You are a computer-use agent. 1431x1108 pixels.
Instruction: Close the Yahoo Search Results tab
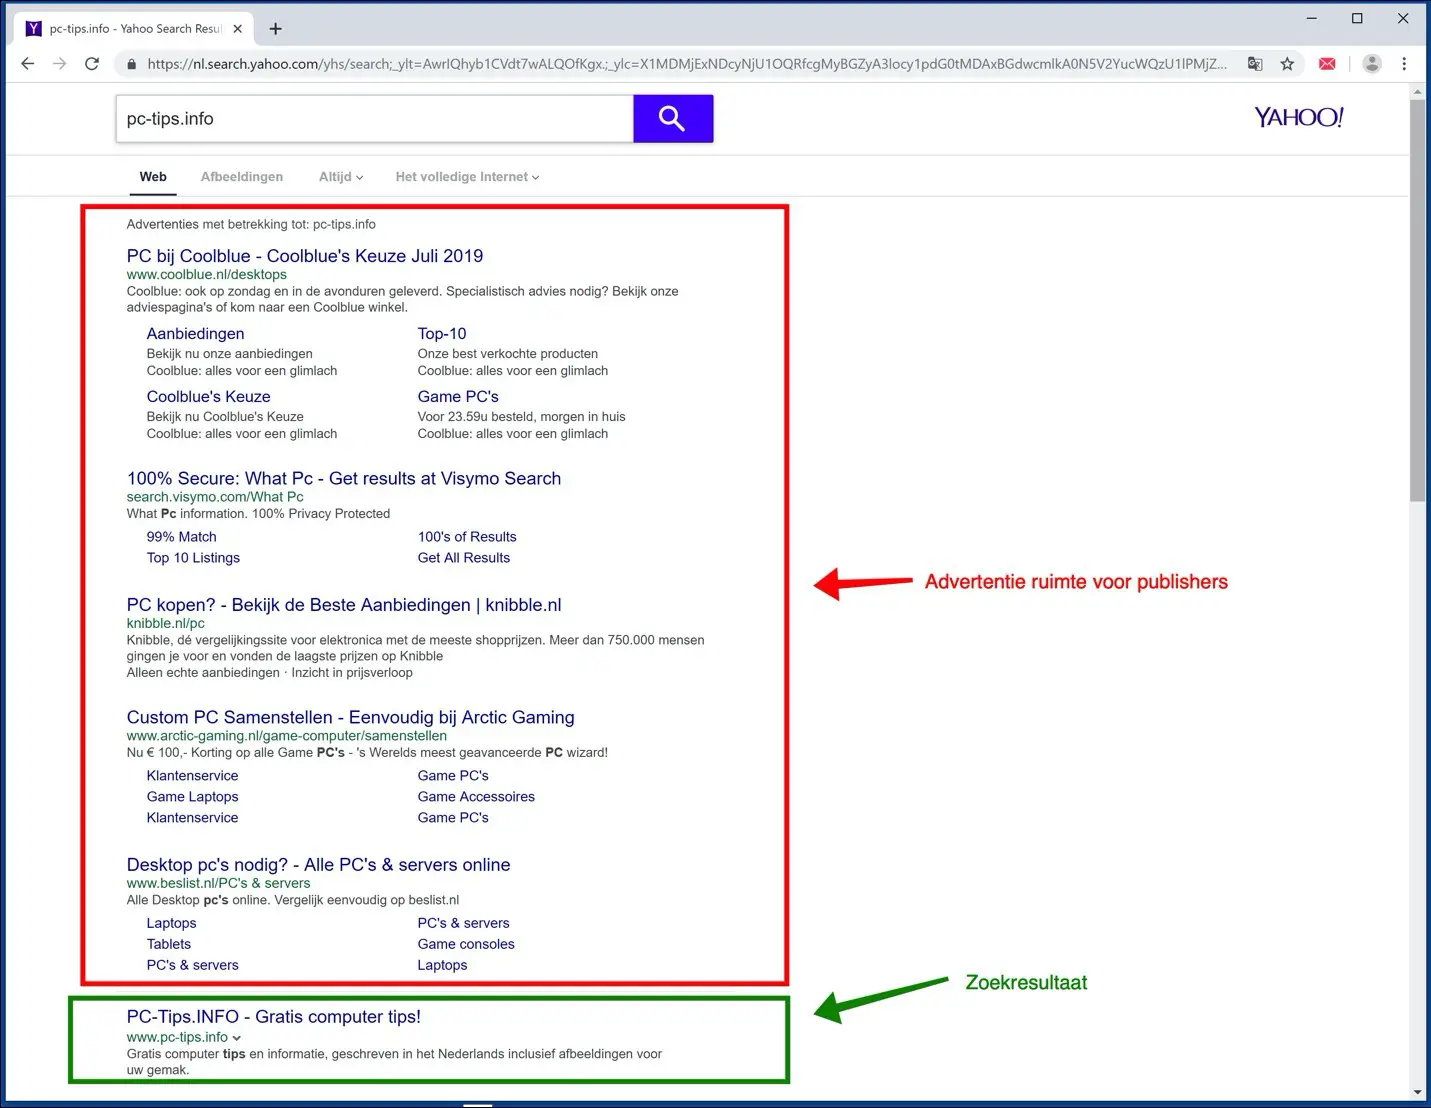[237, 29]
